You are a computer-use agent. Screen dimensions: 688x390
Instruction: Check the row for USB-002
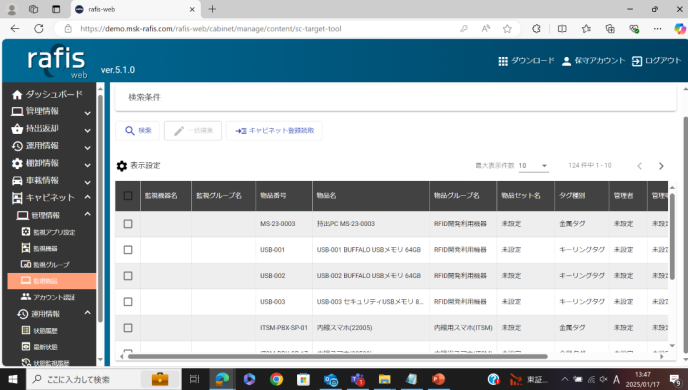[x=128, y=276]
